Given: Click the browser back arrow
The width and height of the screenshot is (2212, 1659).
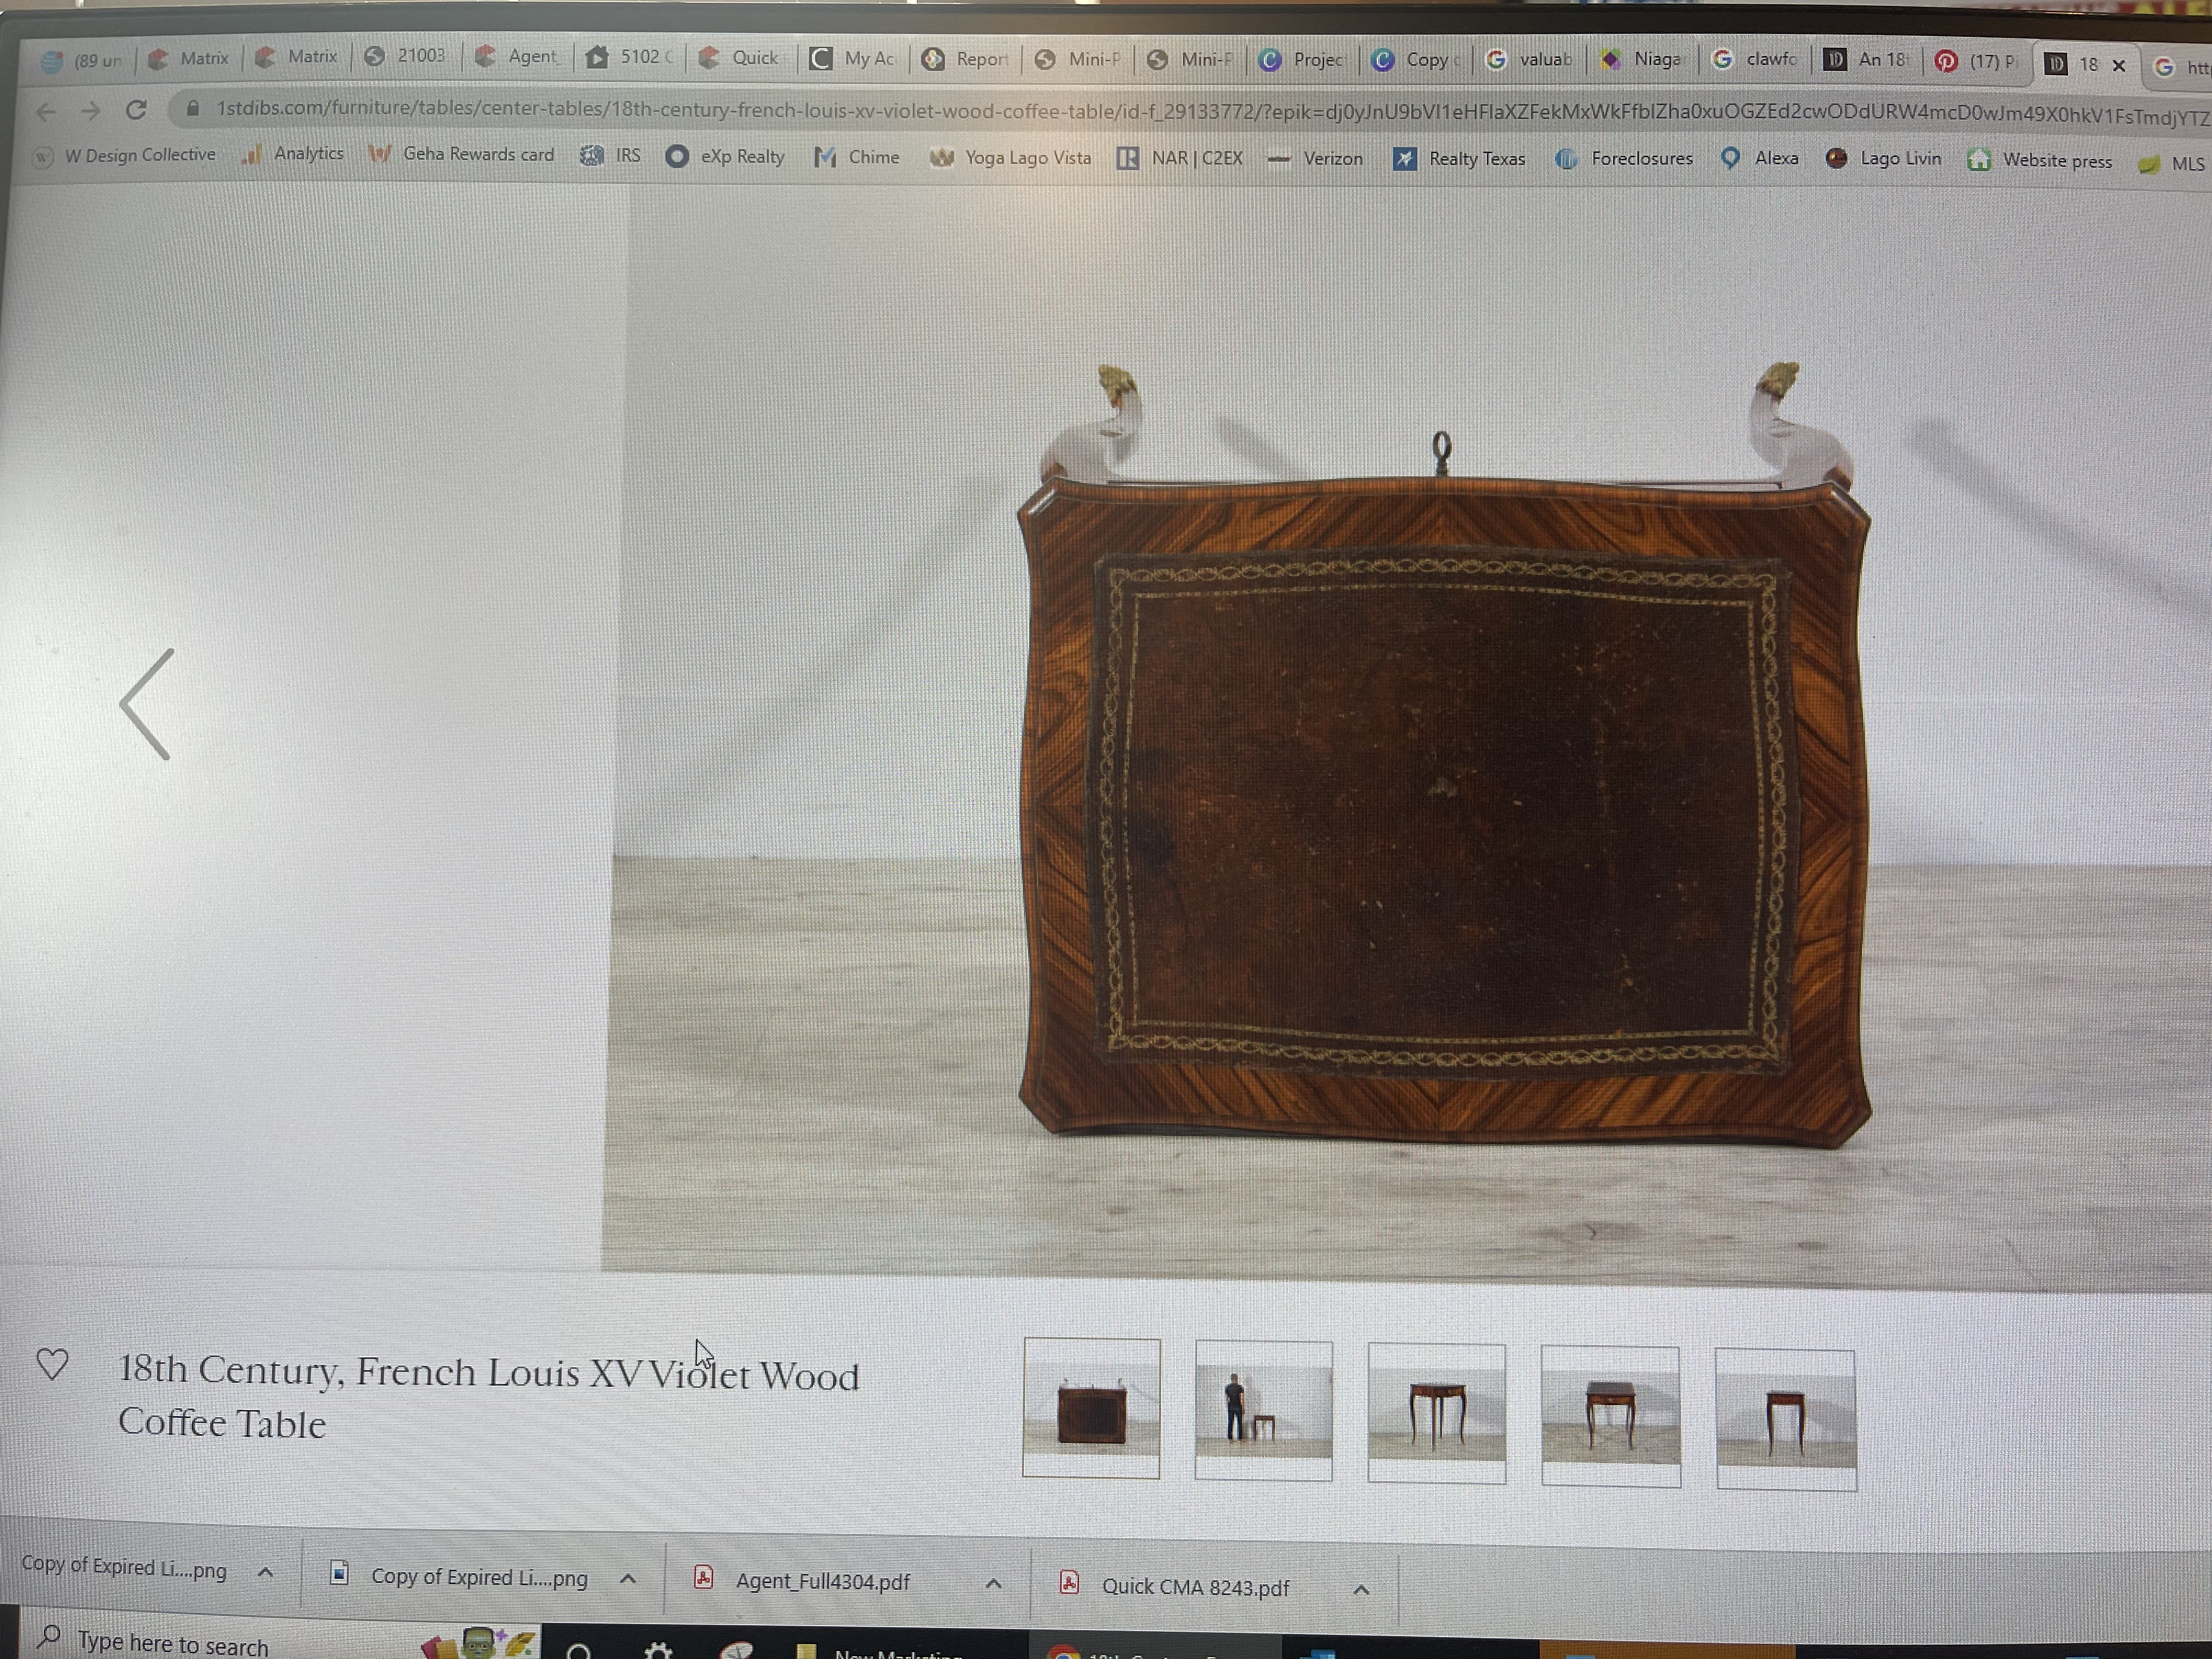Looking at the screenshot, I should 46,111.
